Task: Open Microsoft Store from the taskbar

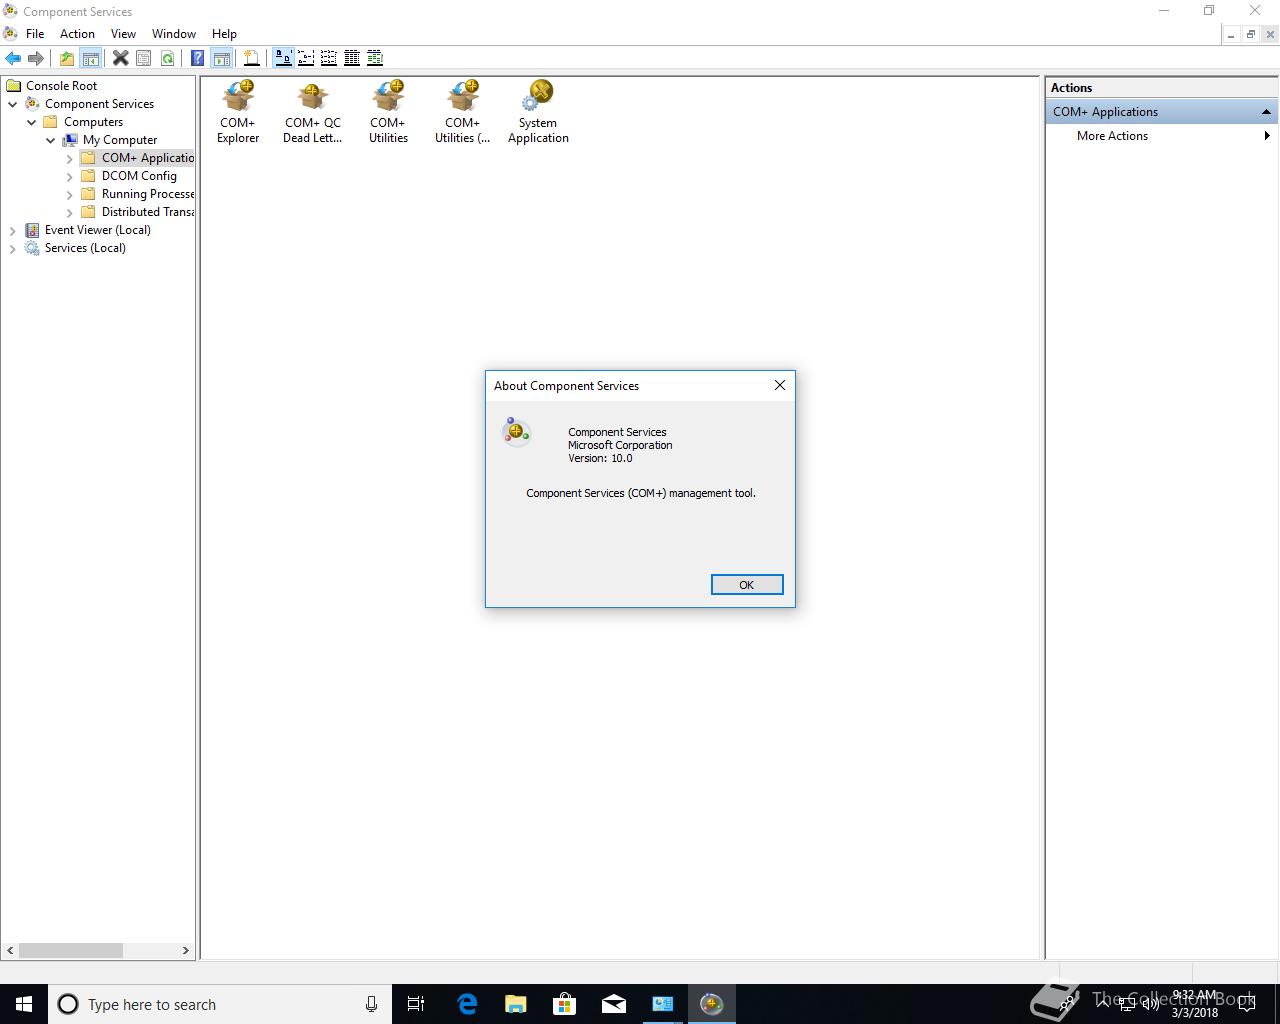Action: click(x=565, y=1004)
